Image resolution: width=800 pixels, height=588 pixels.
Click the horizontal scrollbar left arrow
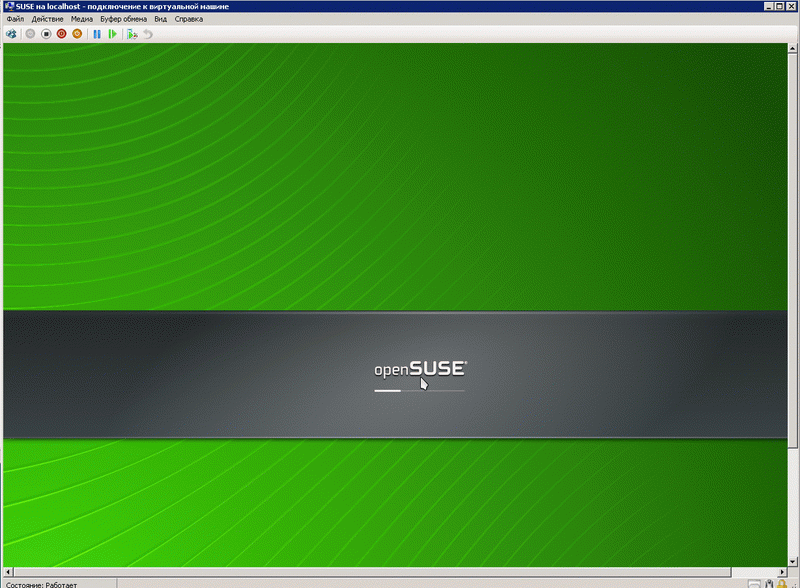click(8, 572)
